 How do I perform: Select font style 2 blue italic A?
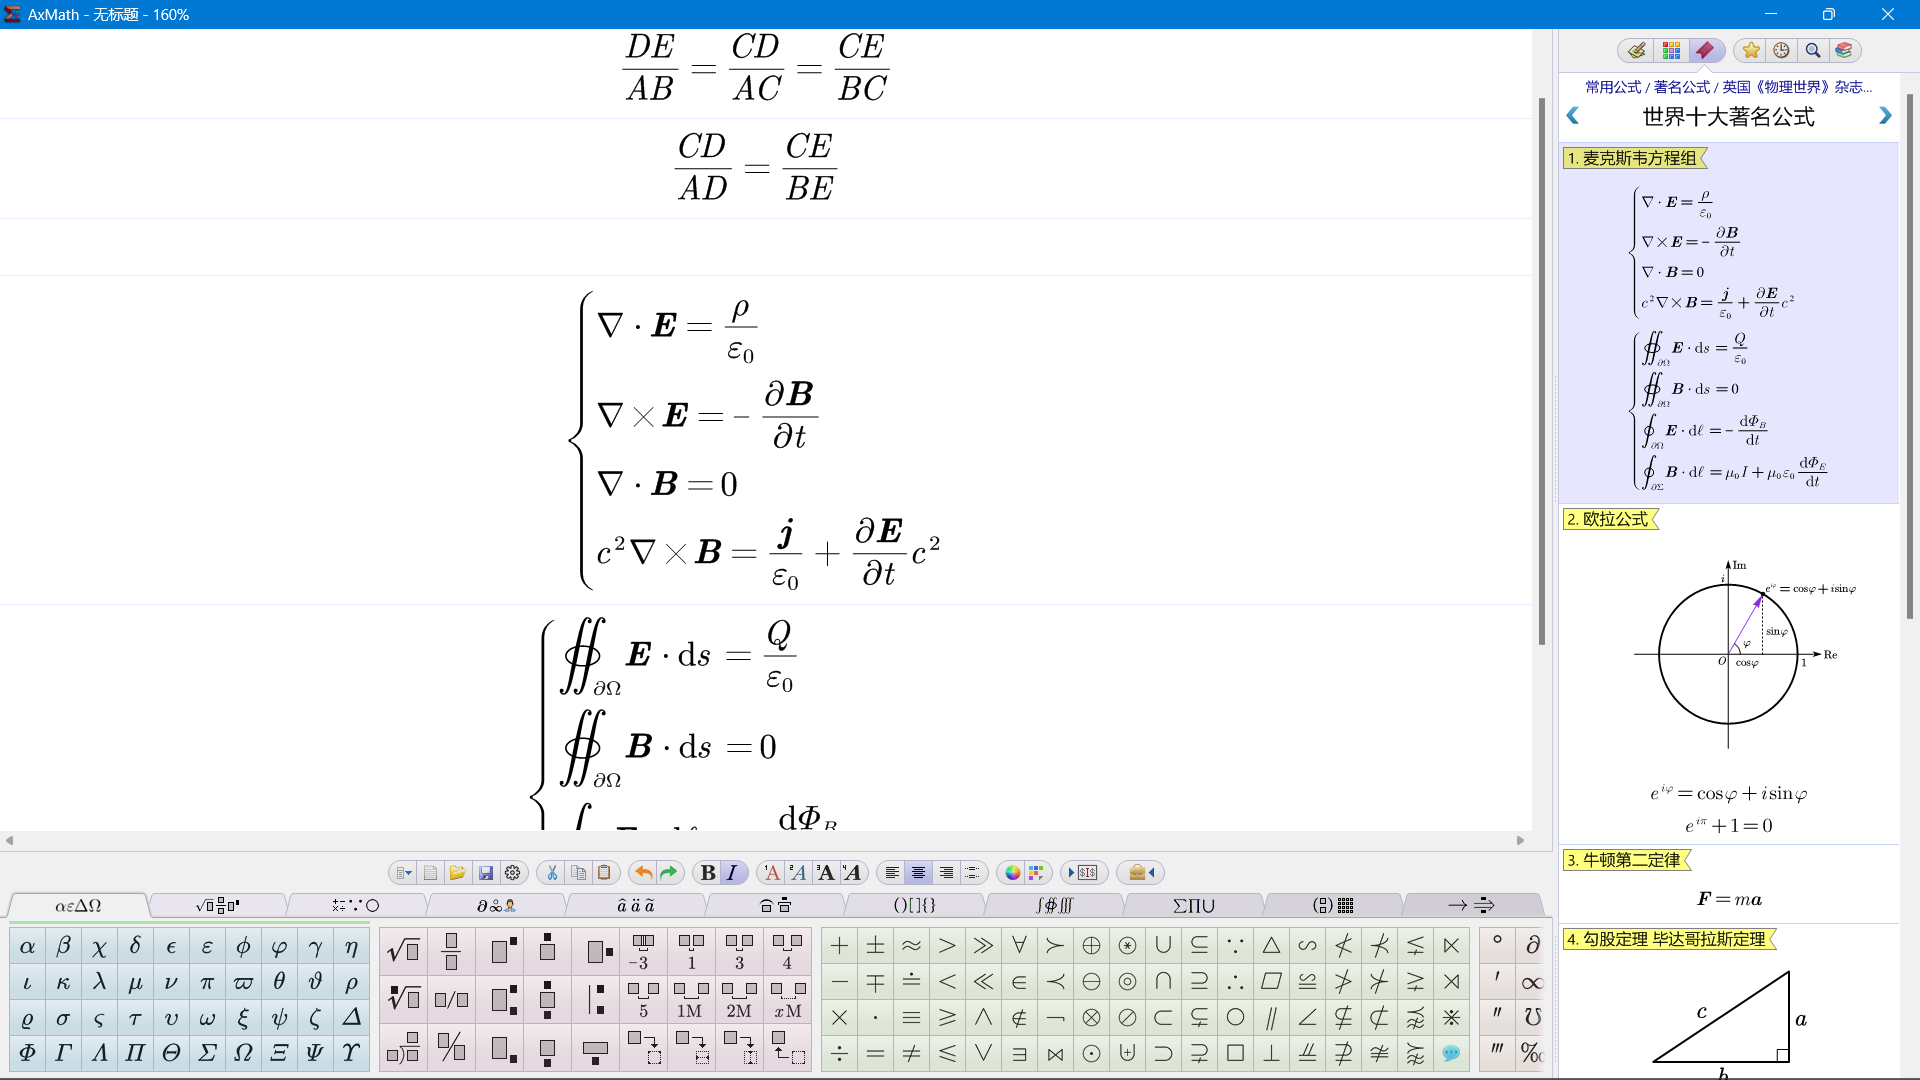point(797,873)
